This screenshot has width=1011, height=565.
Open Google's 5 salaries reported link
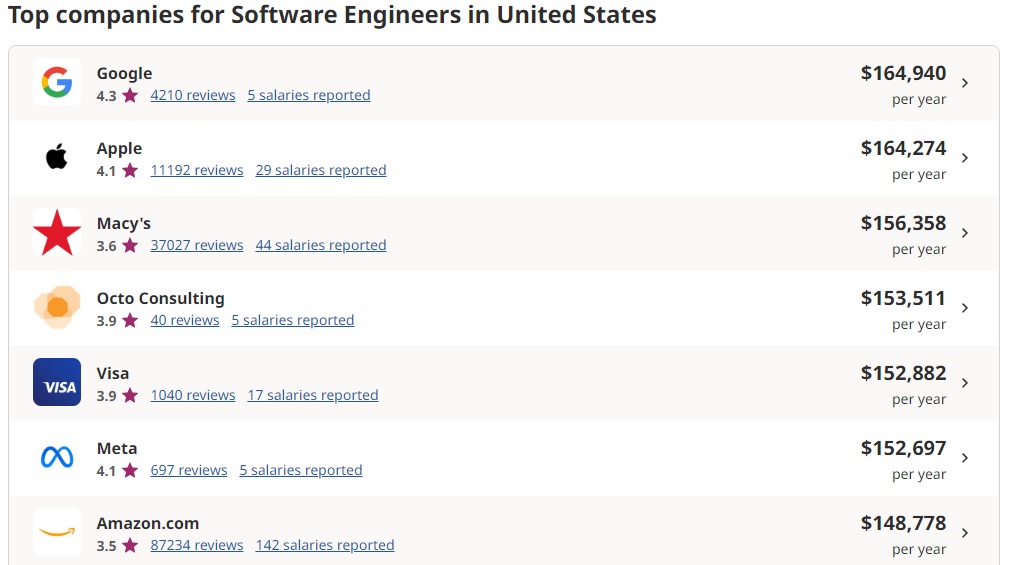[309, 95]
